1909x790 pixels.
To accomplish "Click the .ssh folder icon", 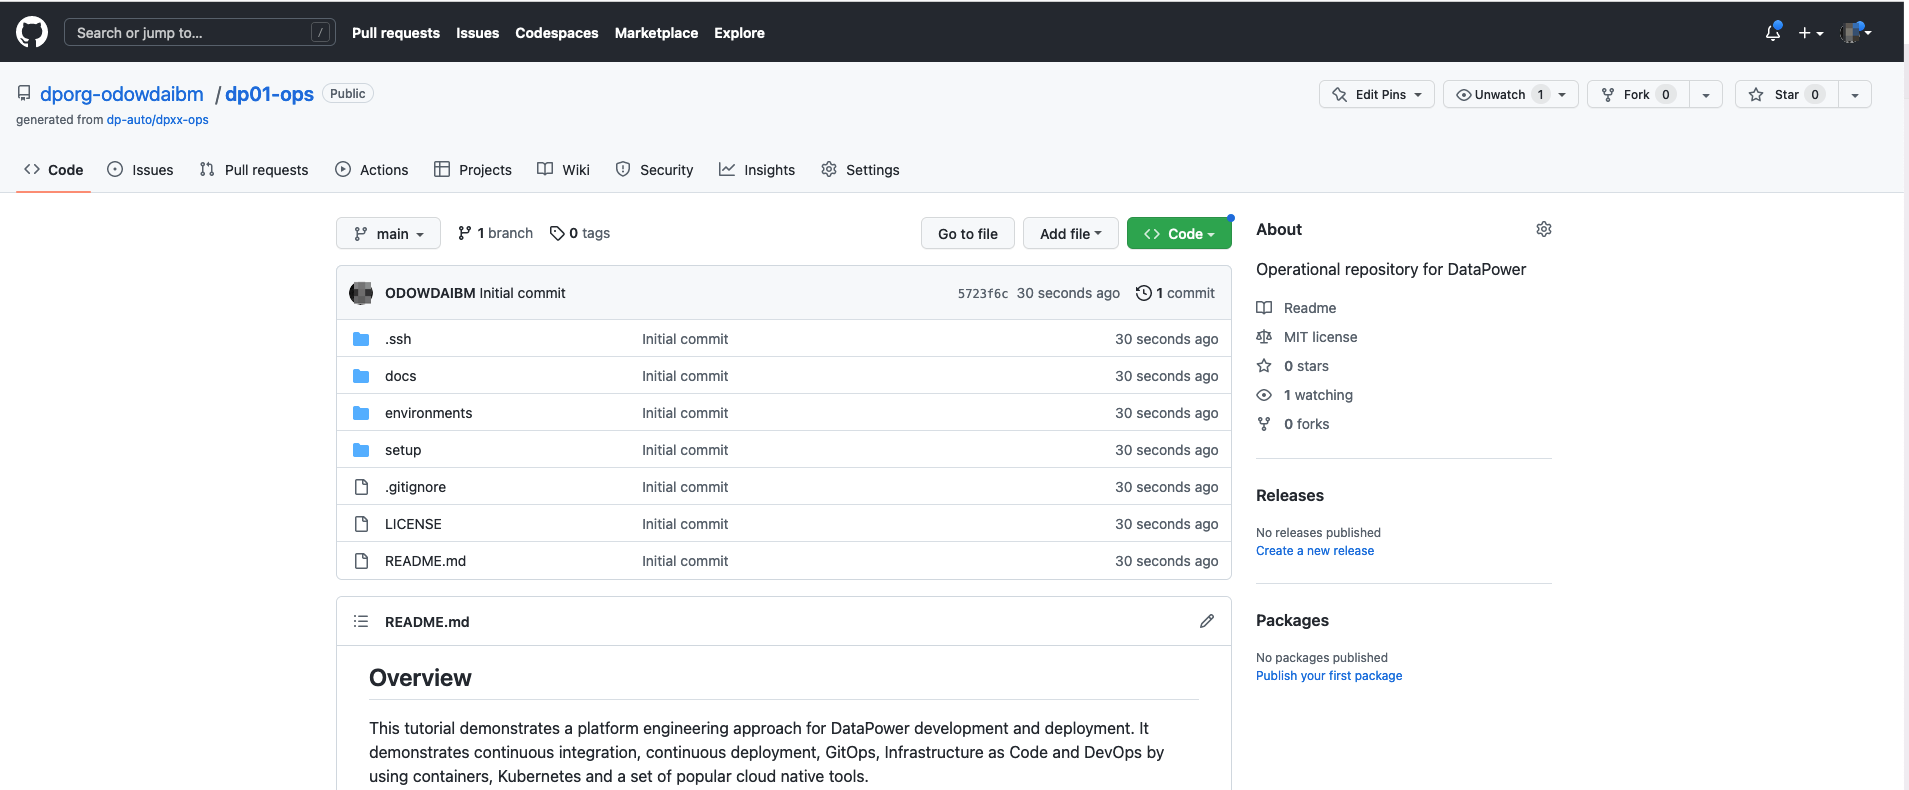I will 361,339.
